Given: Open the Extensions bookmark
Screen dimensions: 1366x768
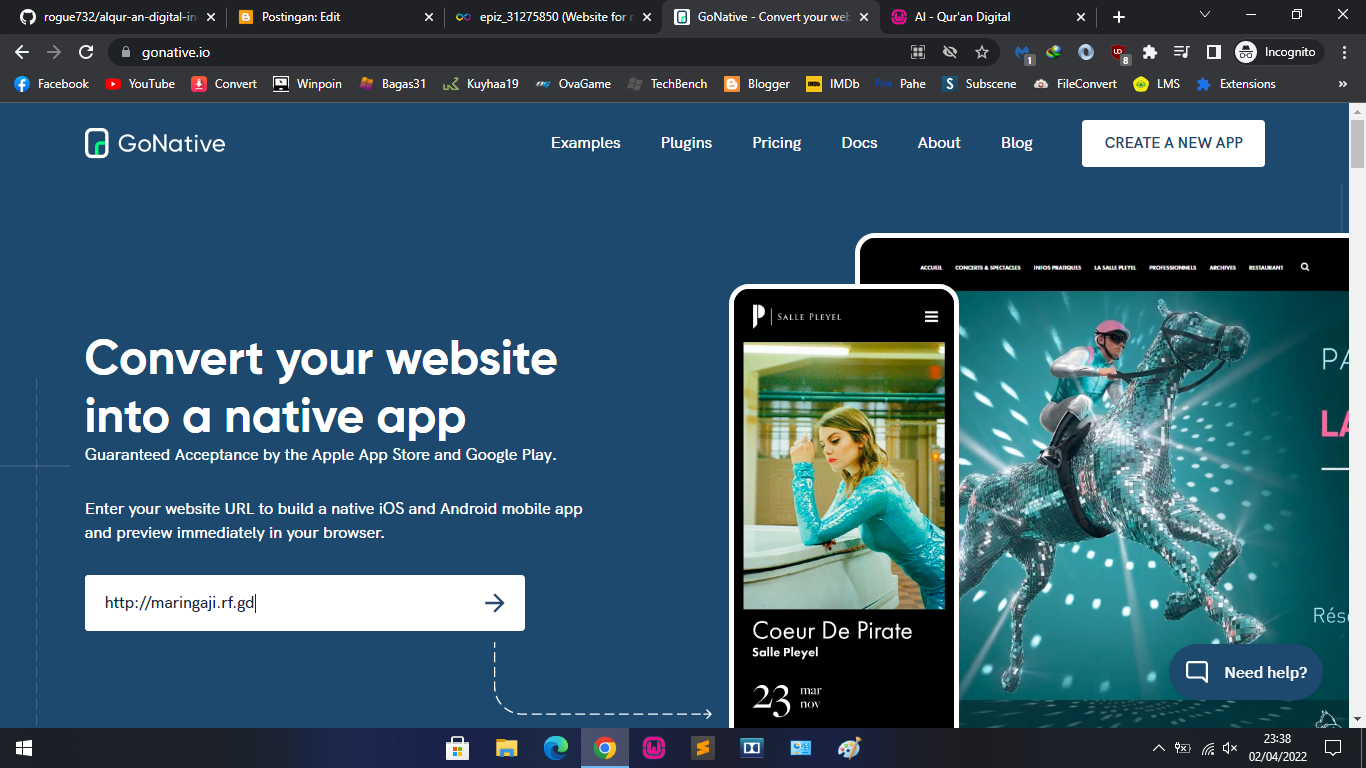Looking at the screenshot, I should tap(1236, 84).
